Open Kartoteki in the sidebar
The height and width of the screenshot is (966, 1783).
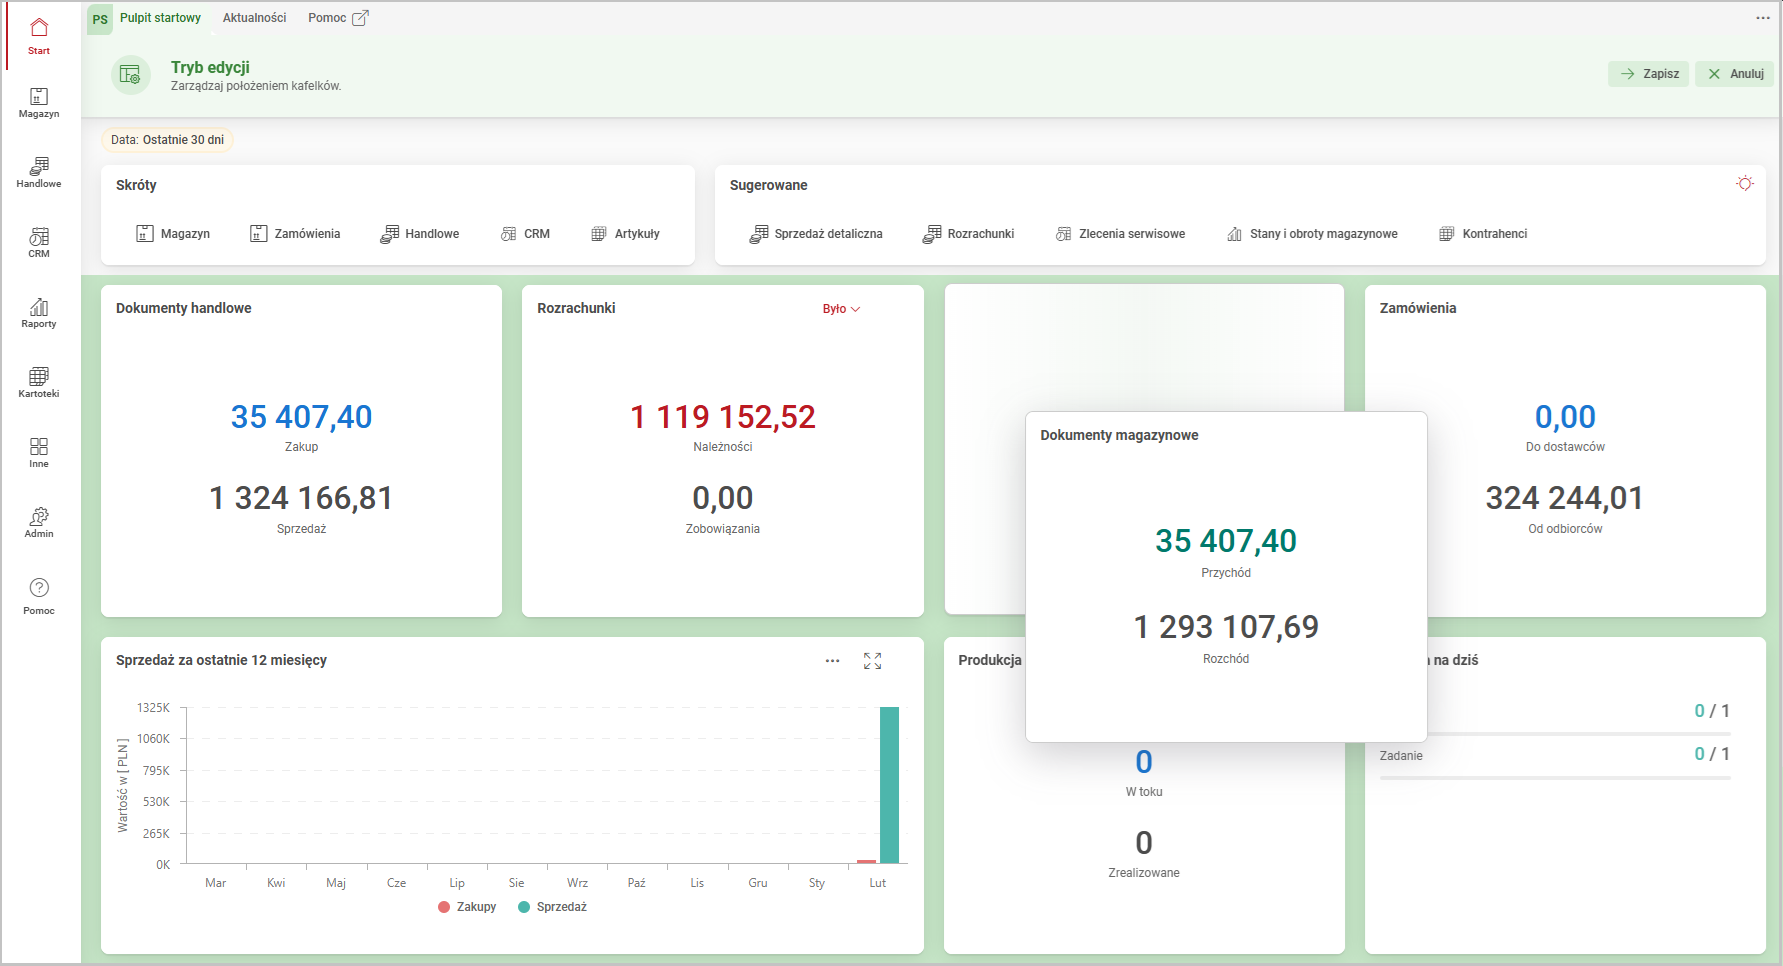tap(39, 382)
